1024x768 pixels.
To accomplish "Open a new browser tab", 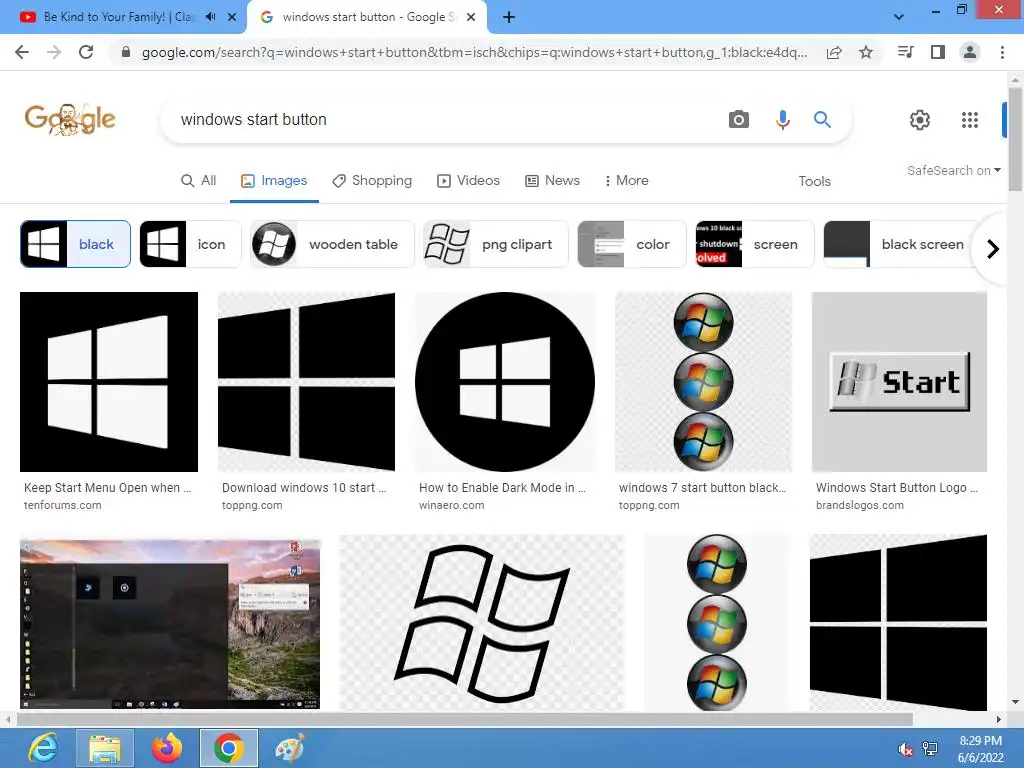I will tap(509, 17).
